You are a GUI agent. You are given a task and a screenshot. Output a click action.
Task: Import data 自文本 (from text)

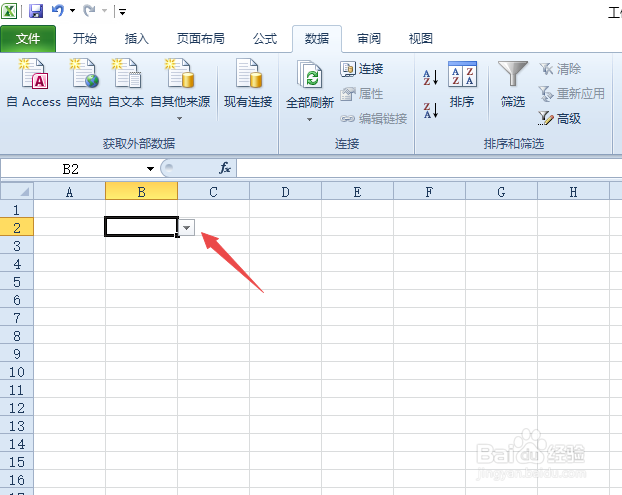point(126,83)
